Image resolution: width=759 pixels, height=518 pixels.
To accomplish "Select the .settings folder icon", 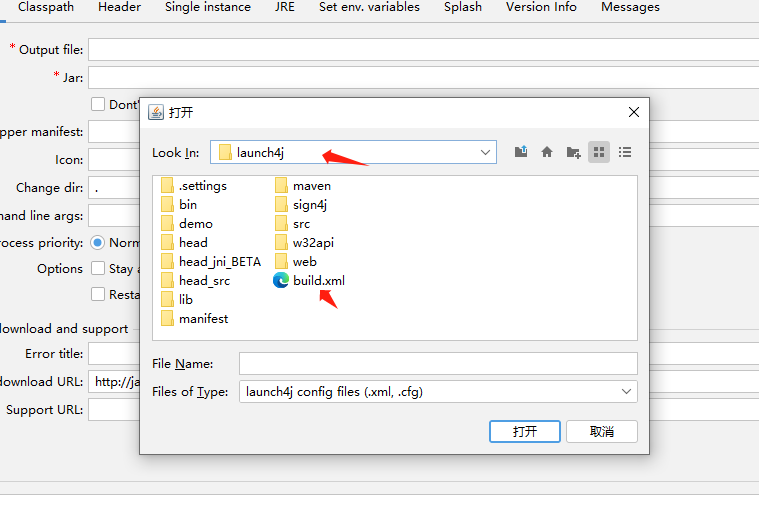I will tap(167, 185).
